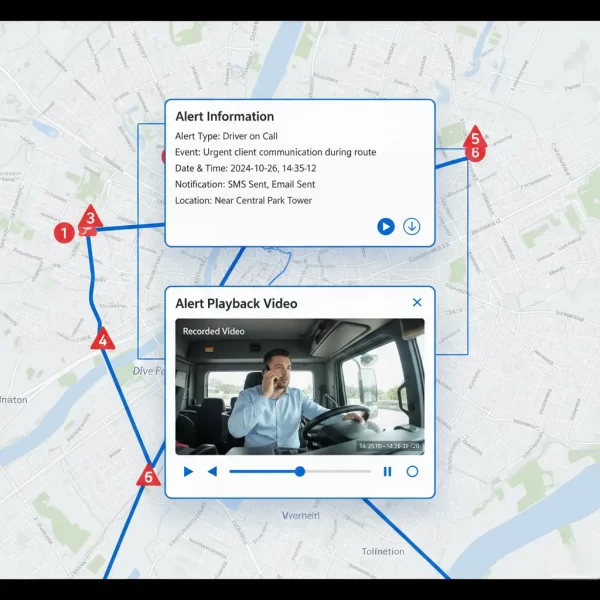Click circular marker 6 beside marker 5

pyautogui.click(x=476, y=153)
